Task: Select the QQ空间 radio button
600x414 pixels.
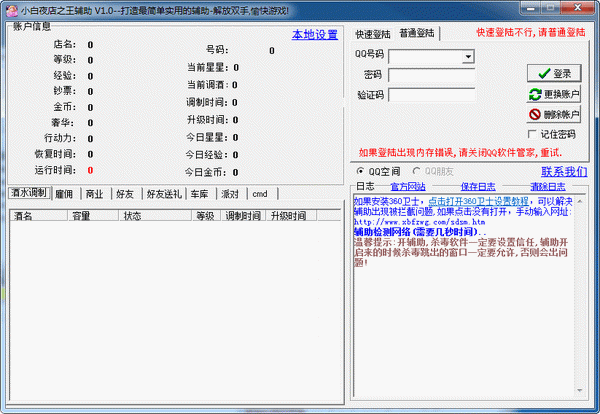Action: click(360, 171)
